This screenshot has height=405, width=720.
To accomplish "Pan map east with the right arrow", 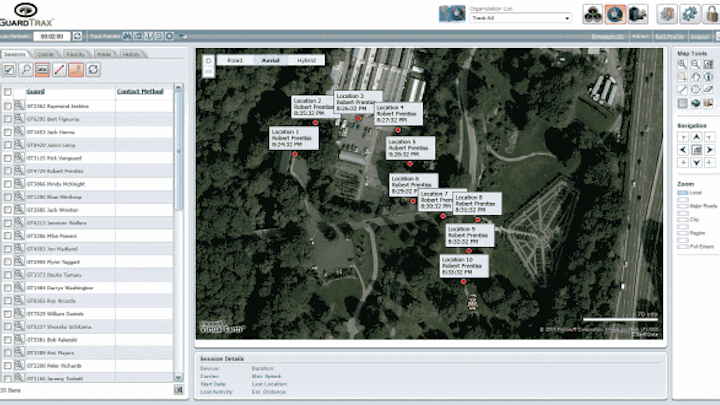I will 709,150.
